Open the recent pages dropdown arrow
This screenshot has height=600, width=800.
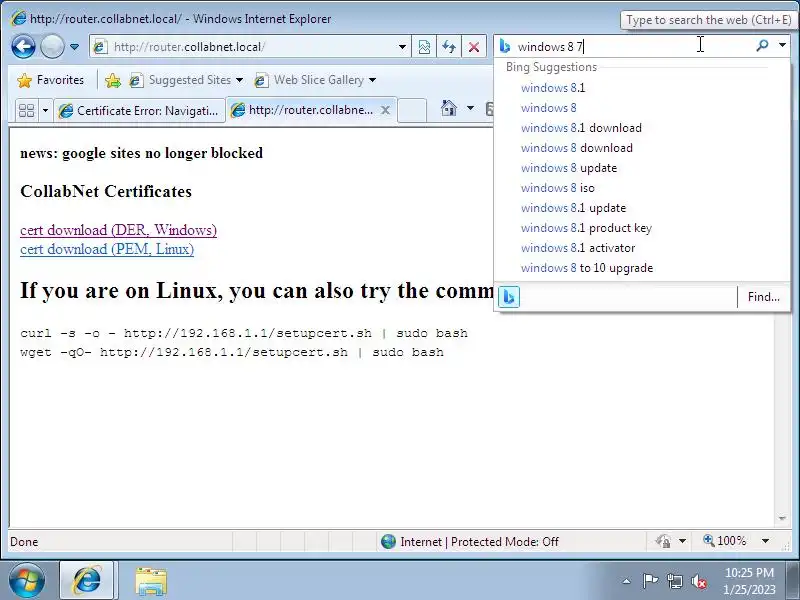[74, 47]
